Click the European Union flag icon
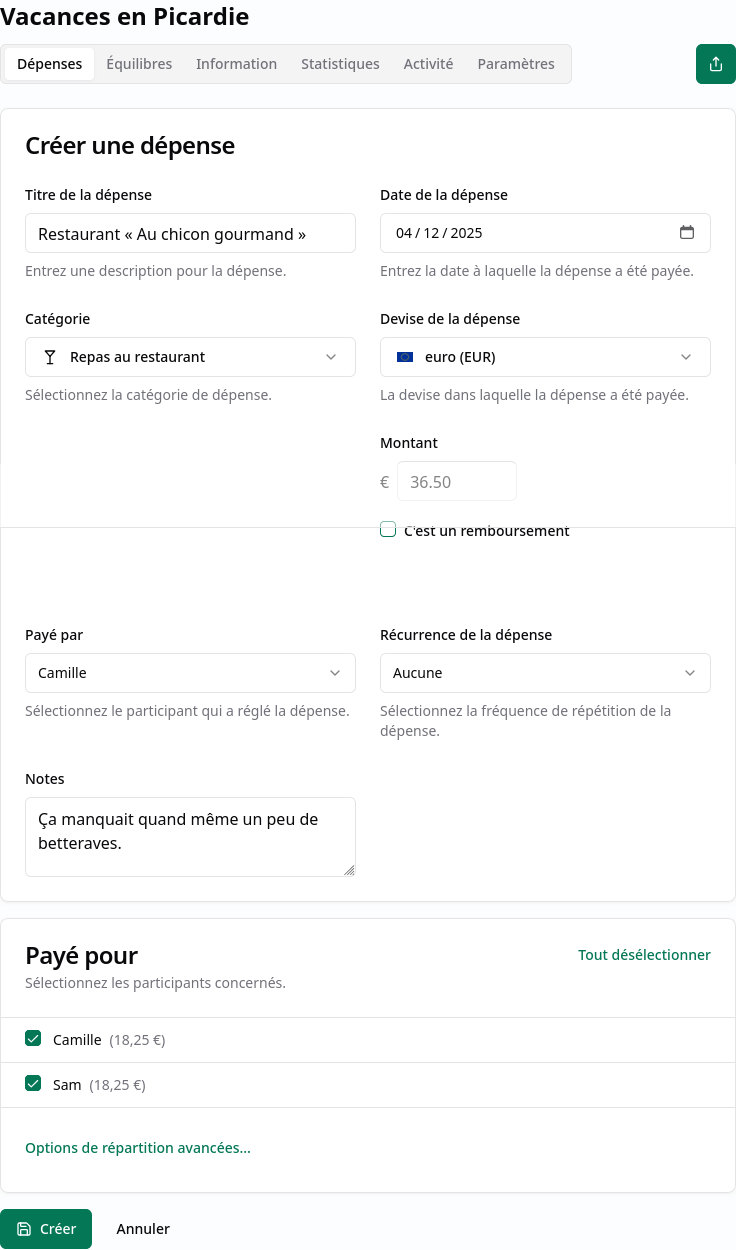 coord(405,357)
